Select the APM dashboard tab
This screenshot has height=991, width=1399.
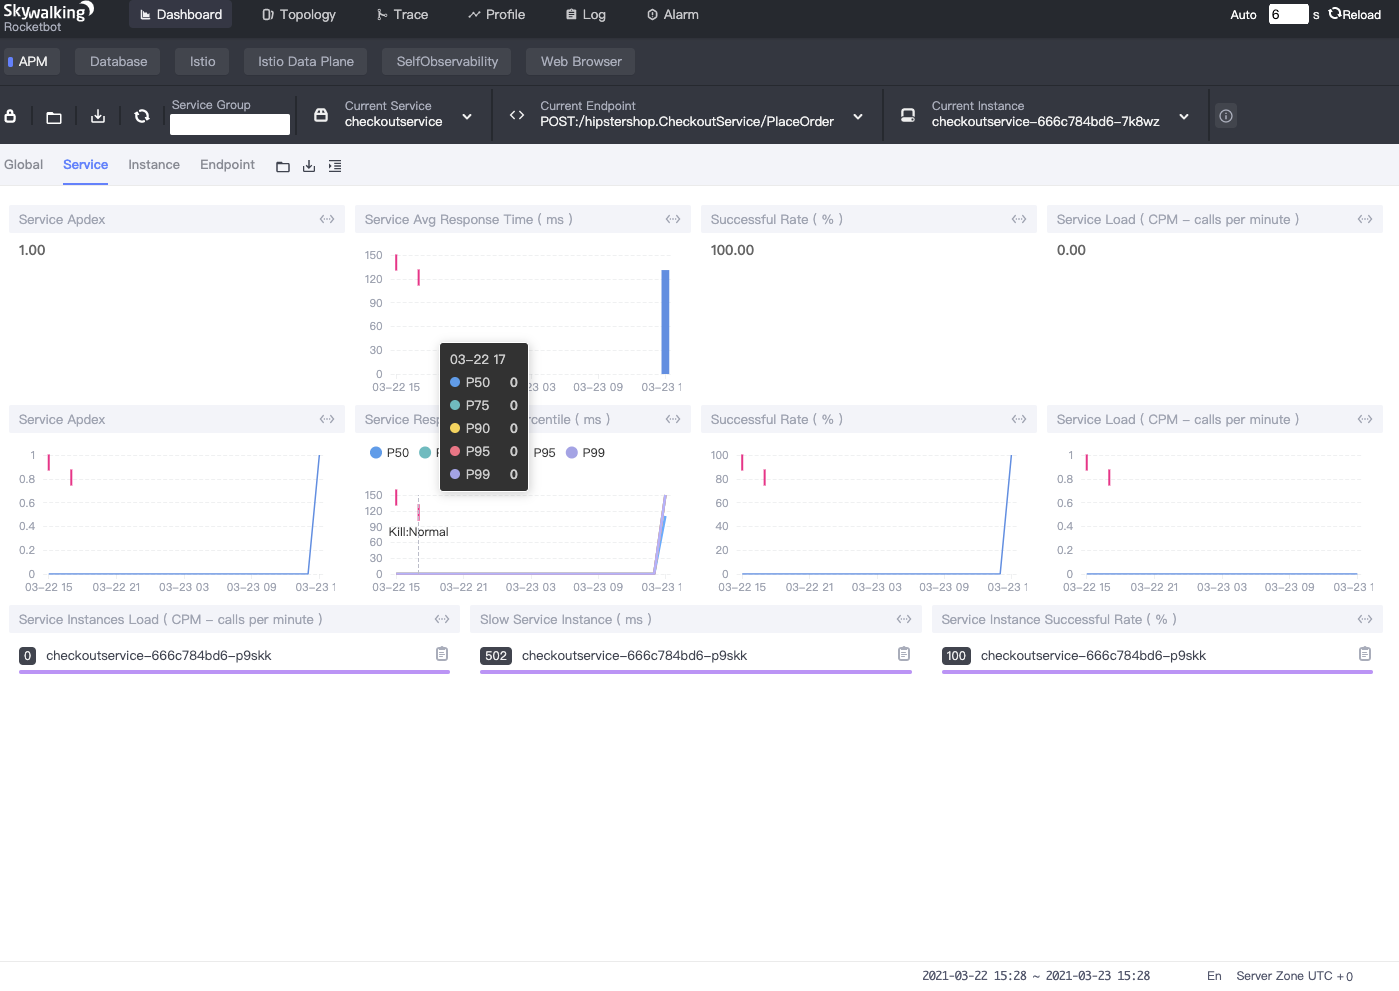(x=30, y=62)
